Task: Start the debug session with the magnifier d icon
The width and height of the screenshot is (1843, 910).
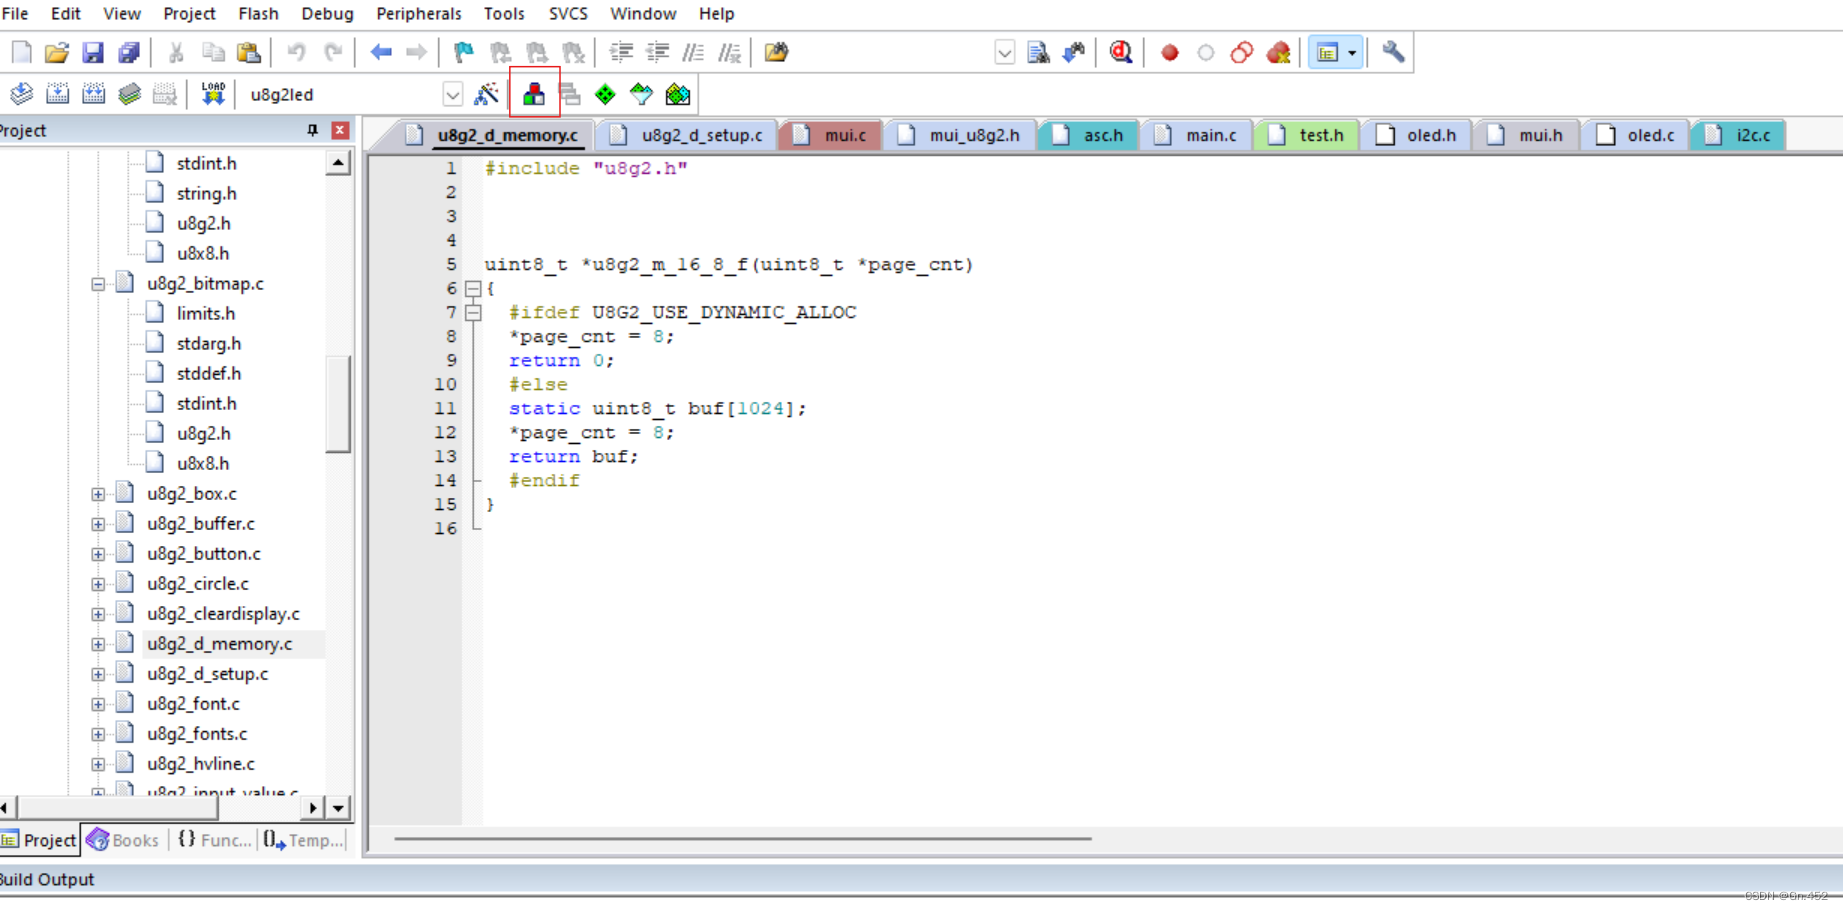Action: pyautogui.click(x=1121, y=52)
